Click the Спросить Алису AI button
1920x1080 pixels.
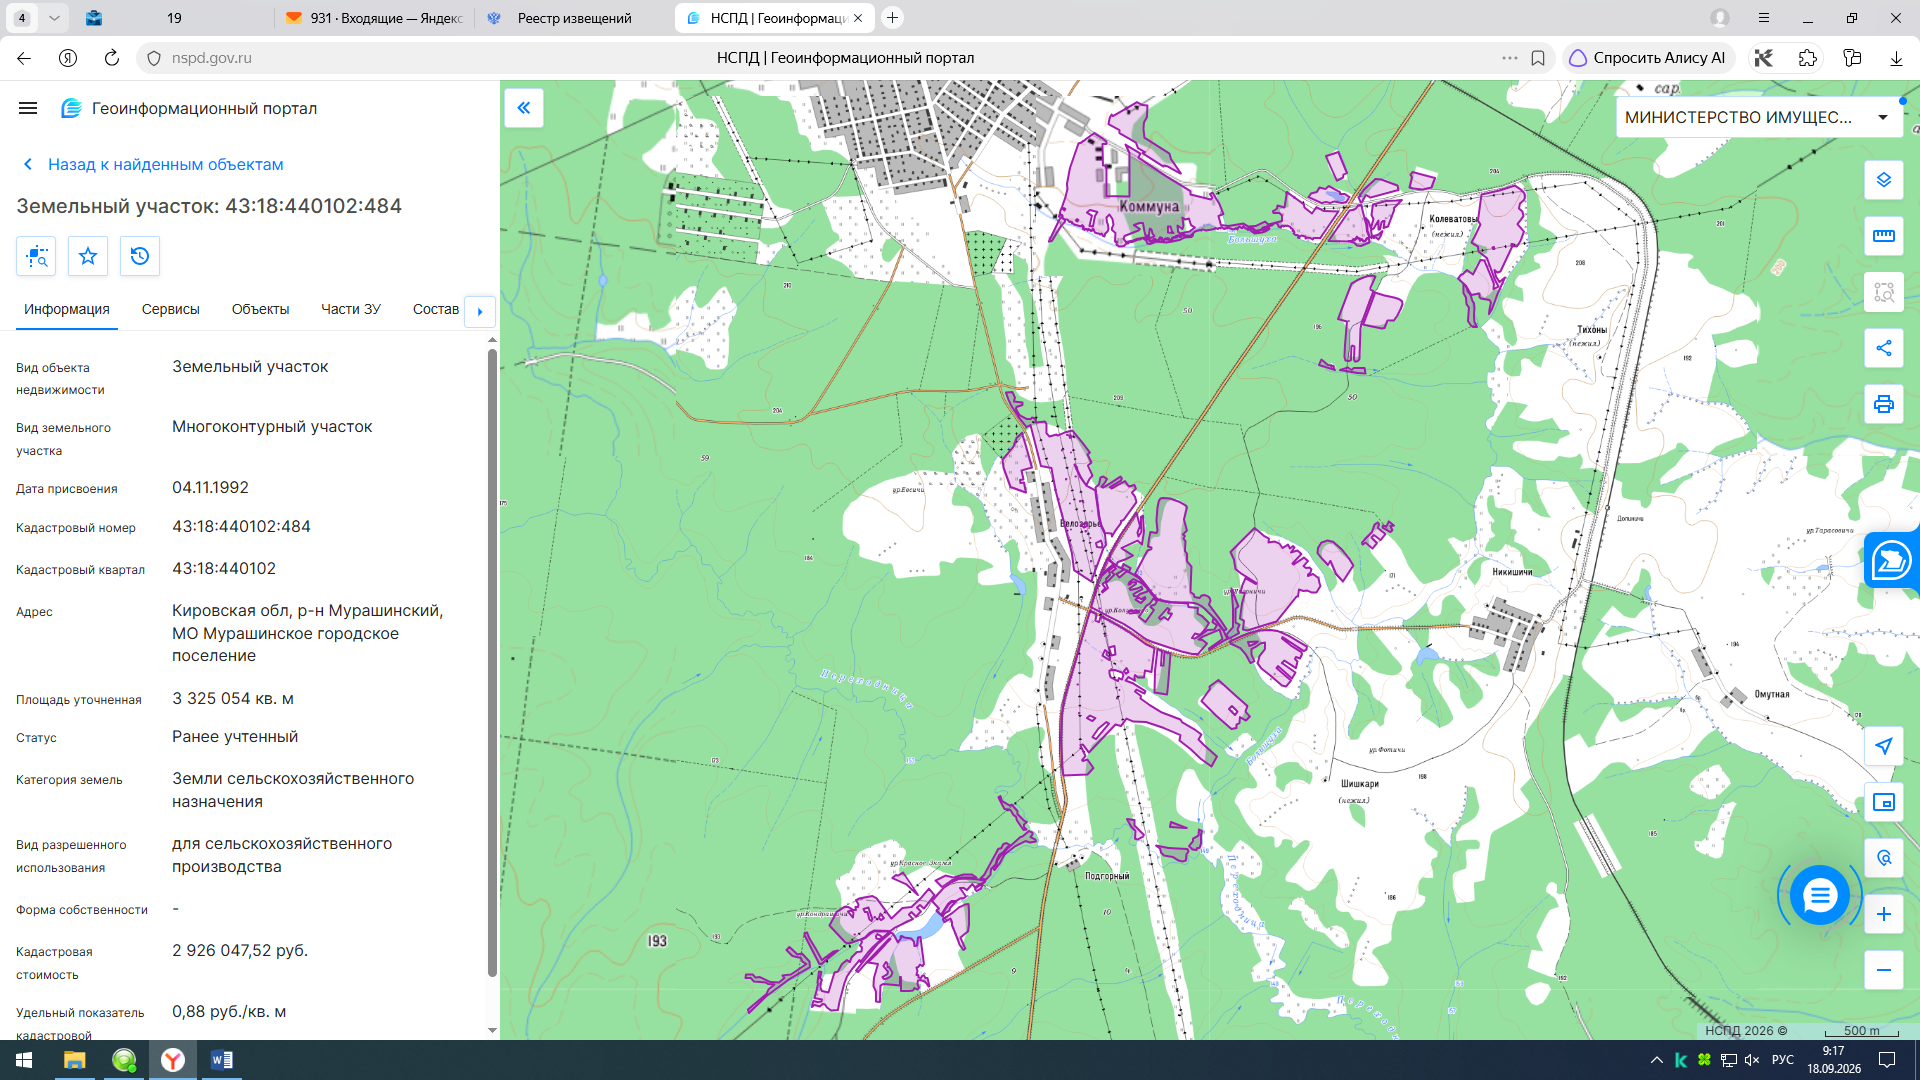(x=1648, y=58)
